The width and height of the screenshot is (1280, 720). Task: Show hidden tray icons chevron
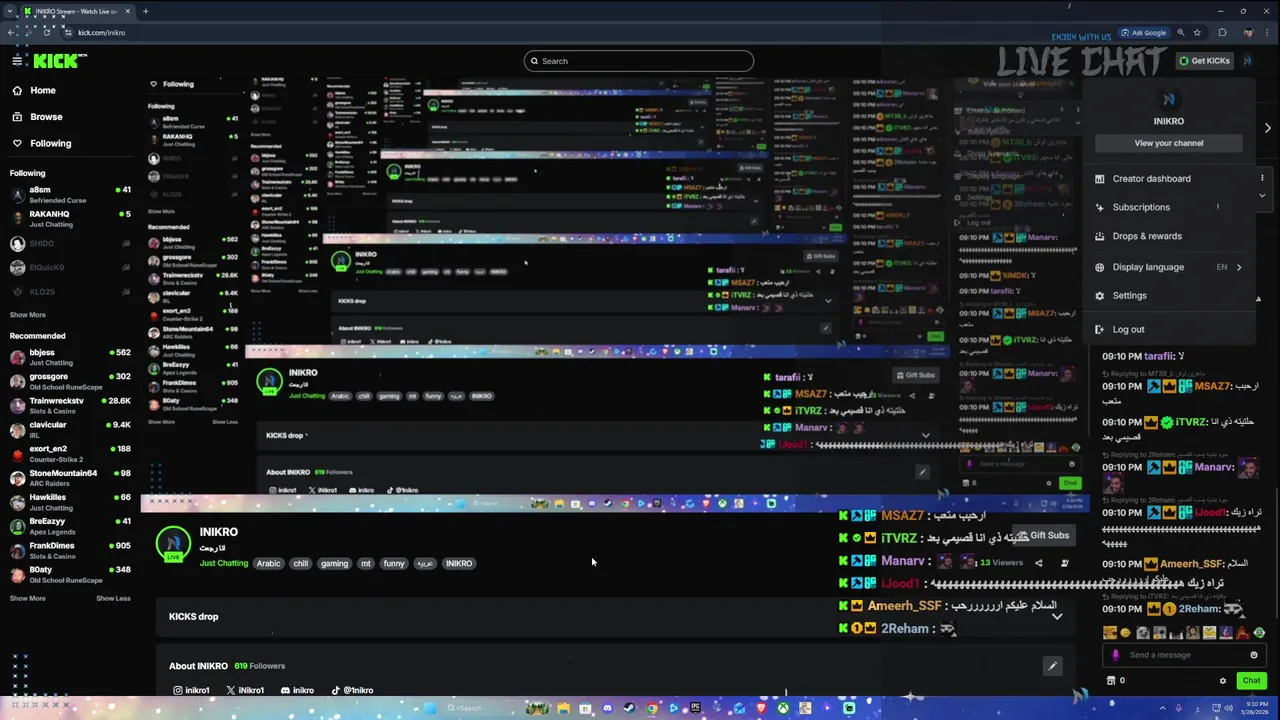coord(1162,708)
